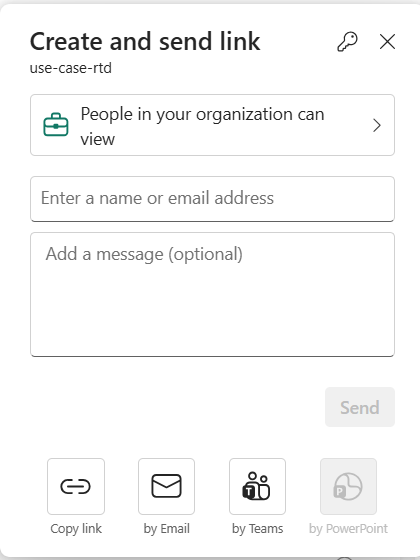The width and height of the screenshot is (420, 560).
Task: Click into the optional message box
Action: [212, 294]
